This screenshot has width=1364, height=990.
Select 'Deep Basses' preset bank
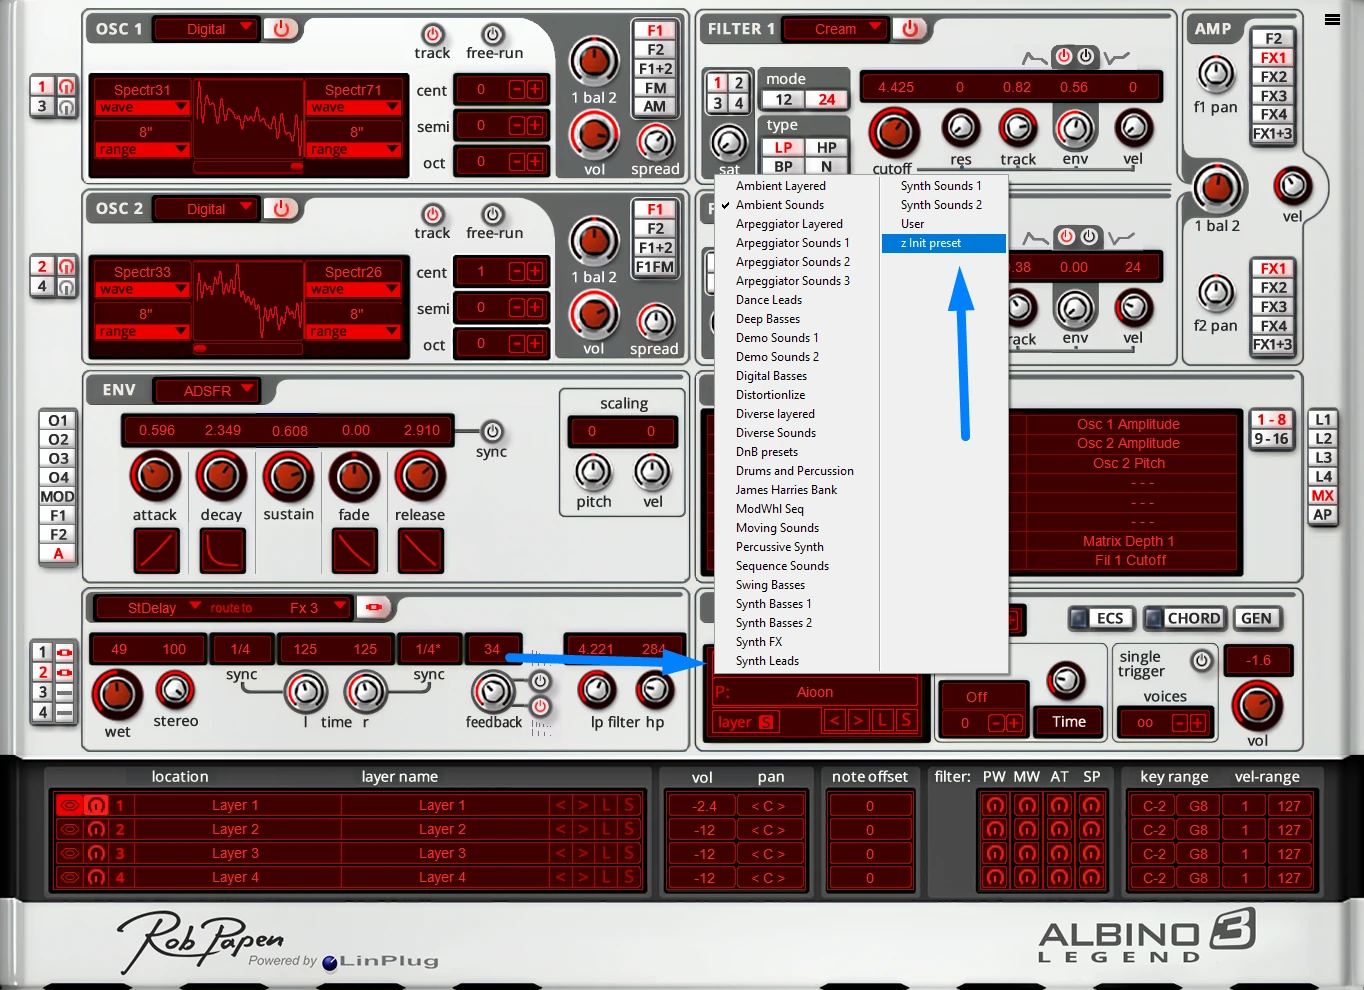coord(768,319)
